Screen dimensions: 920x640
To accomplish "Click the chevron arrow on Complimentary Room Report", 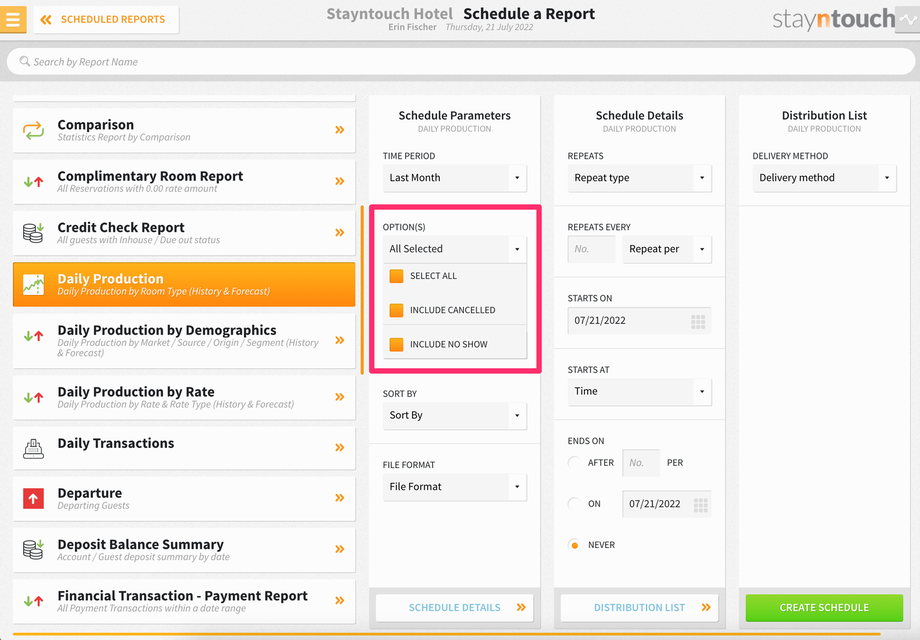I will coord(340,181).
